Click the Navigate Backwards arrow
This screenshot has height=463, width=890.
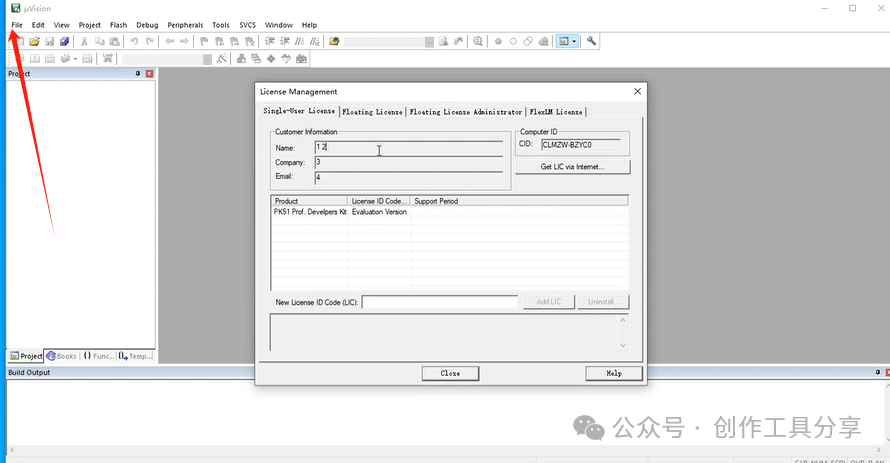pyautogui.click(x=169, y=41)
